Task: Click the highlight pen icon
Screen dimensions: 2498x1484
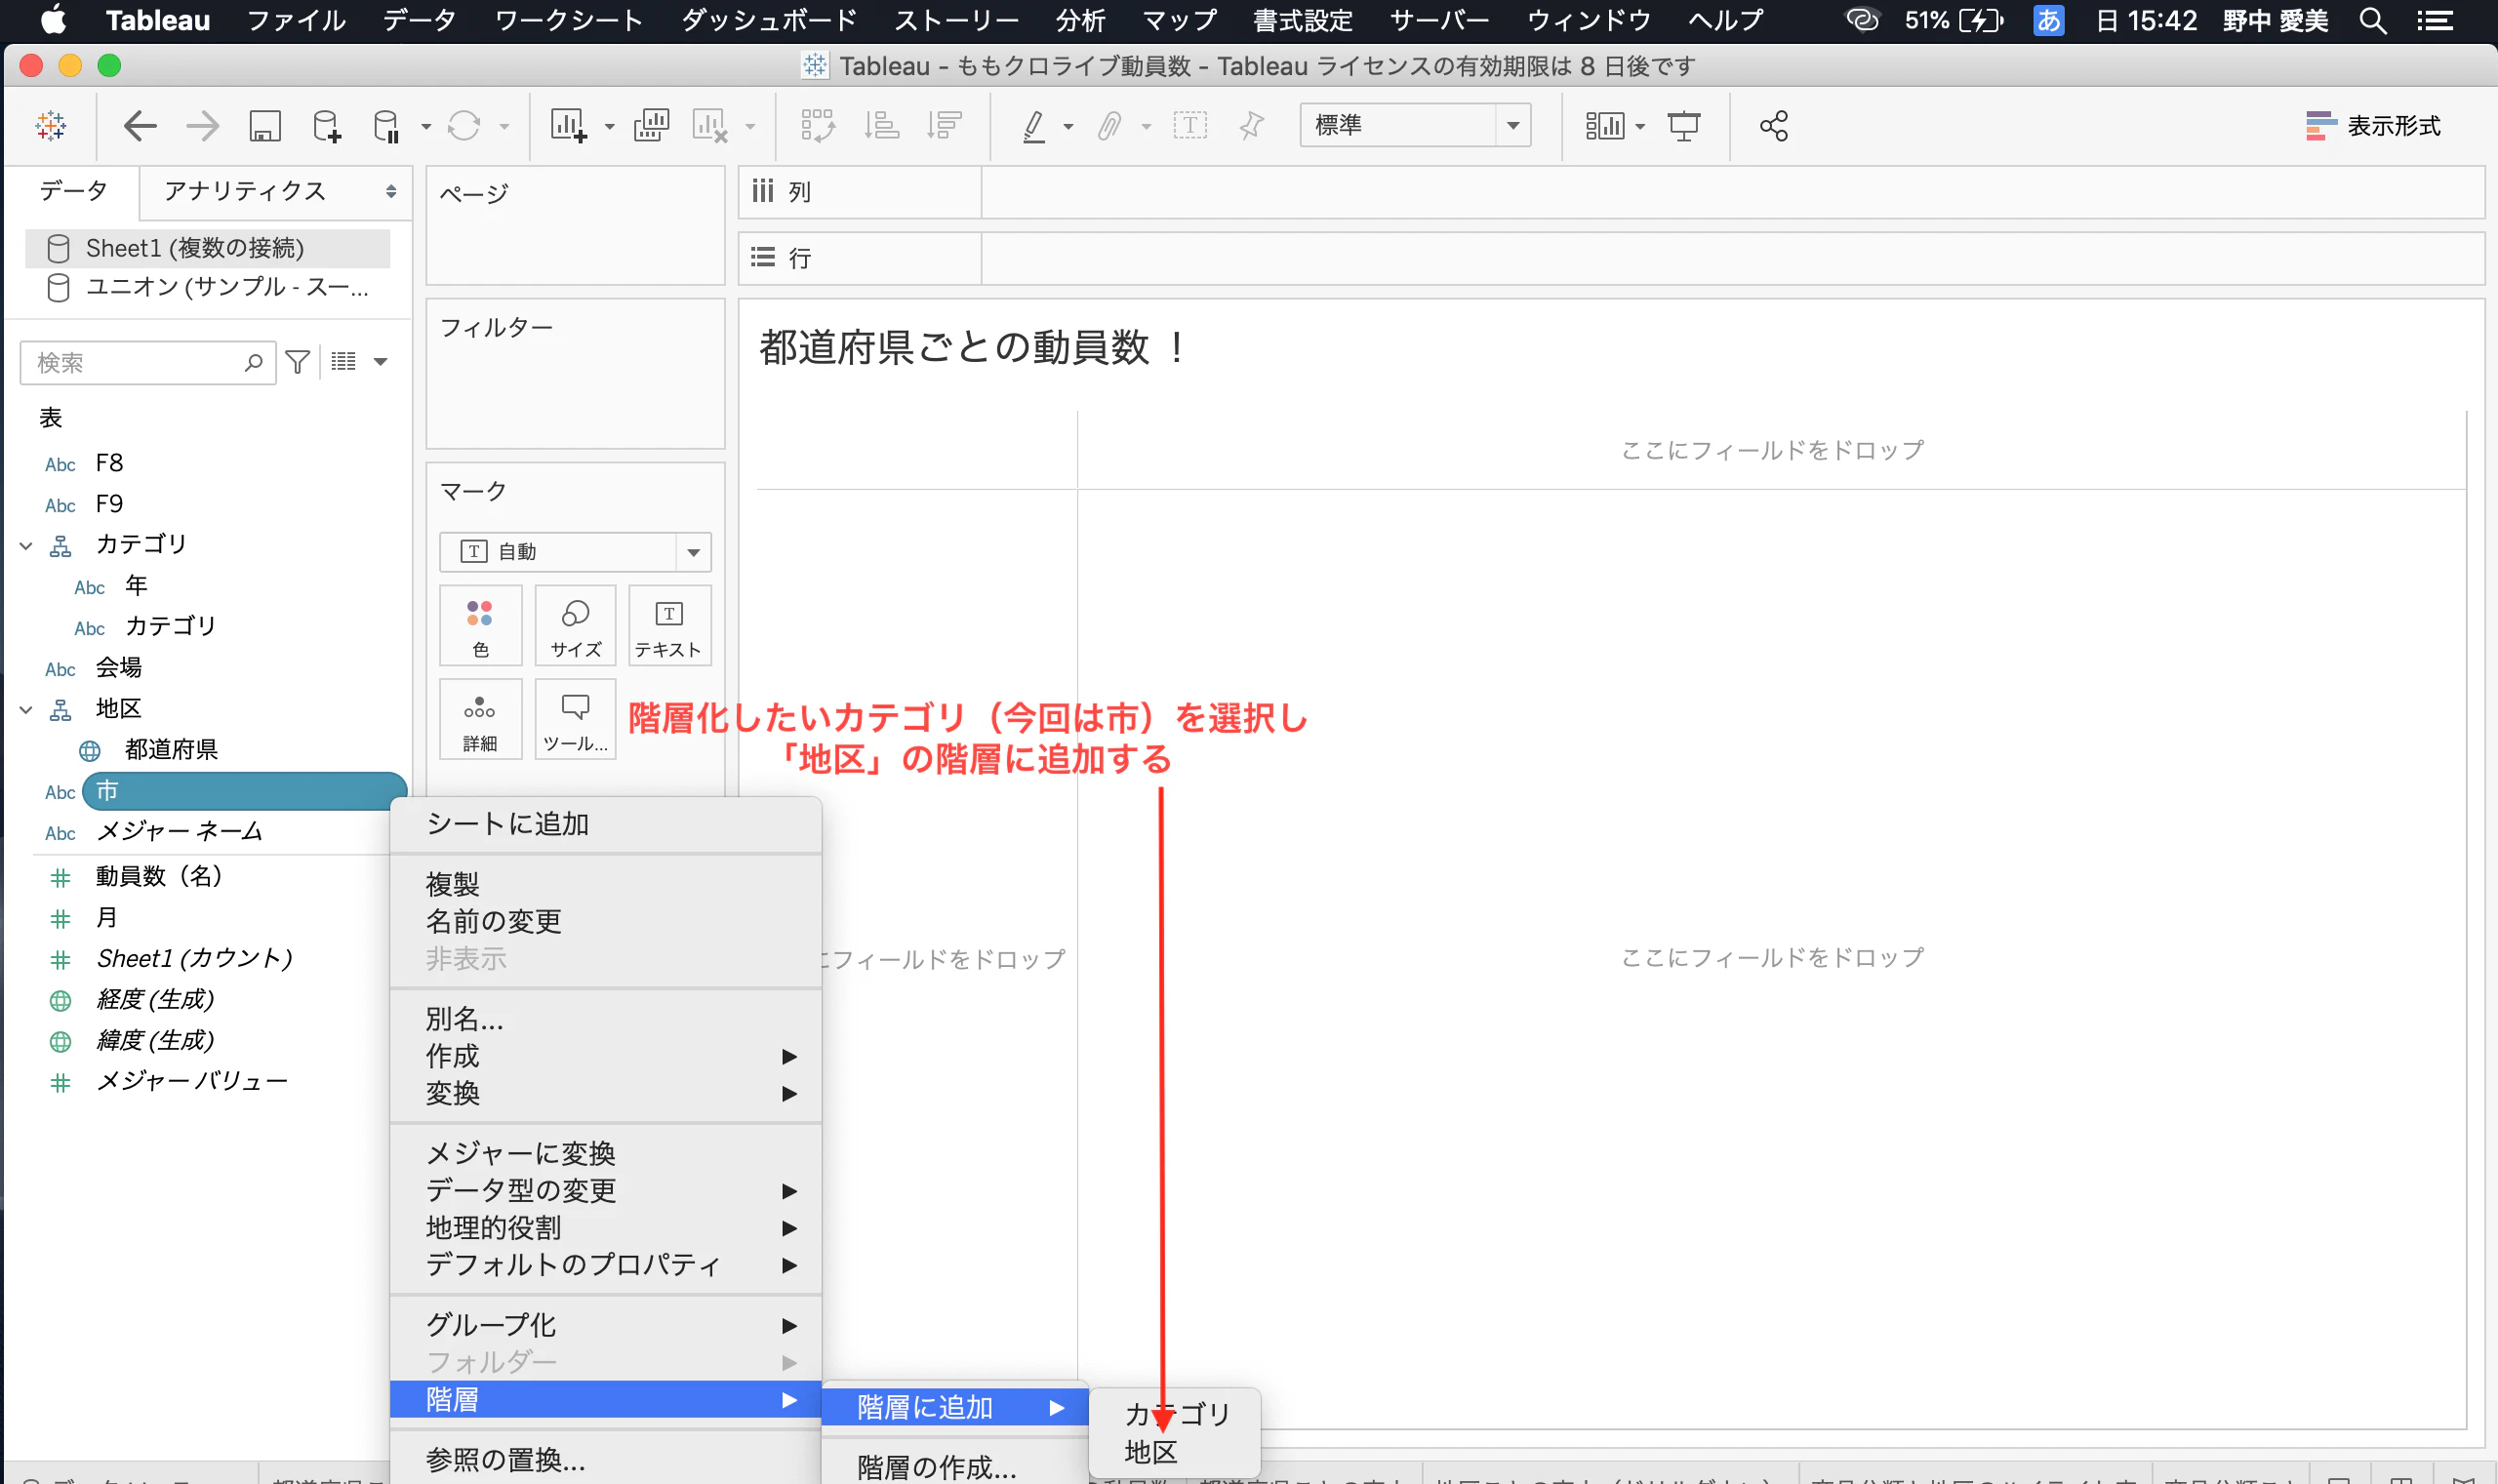Action: [1035, 126]
